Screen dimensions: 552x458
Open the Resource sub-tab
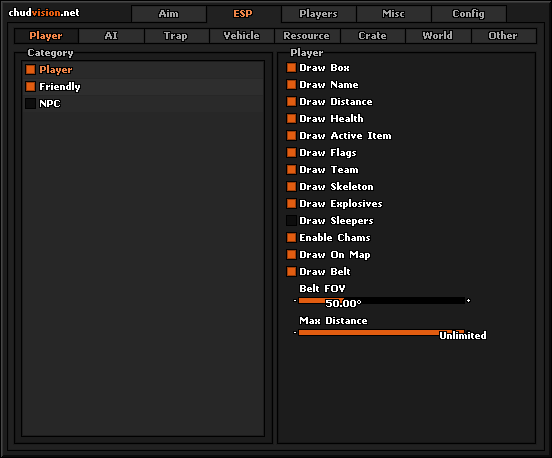click(307, 36)
